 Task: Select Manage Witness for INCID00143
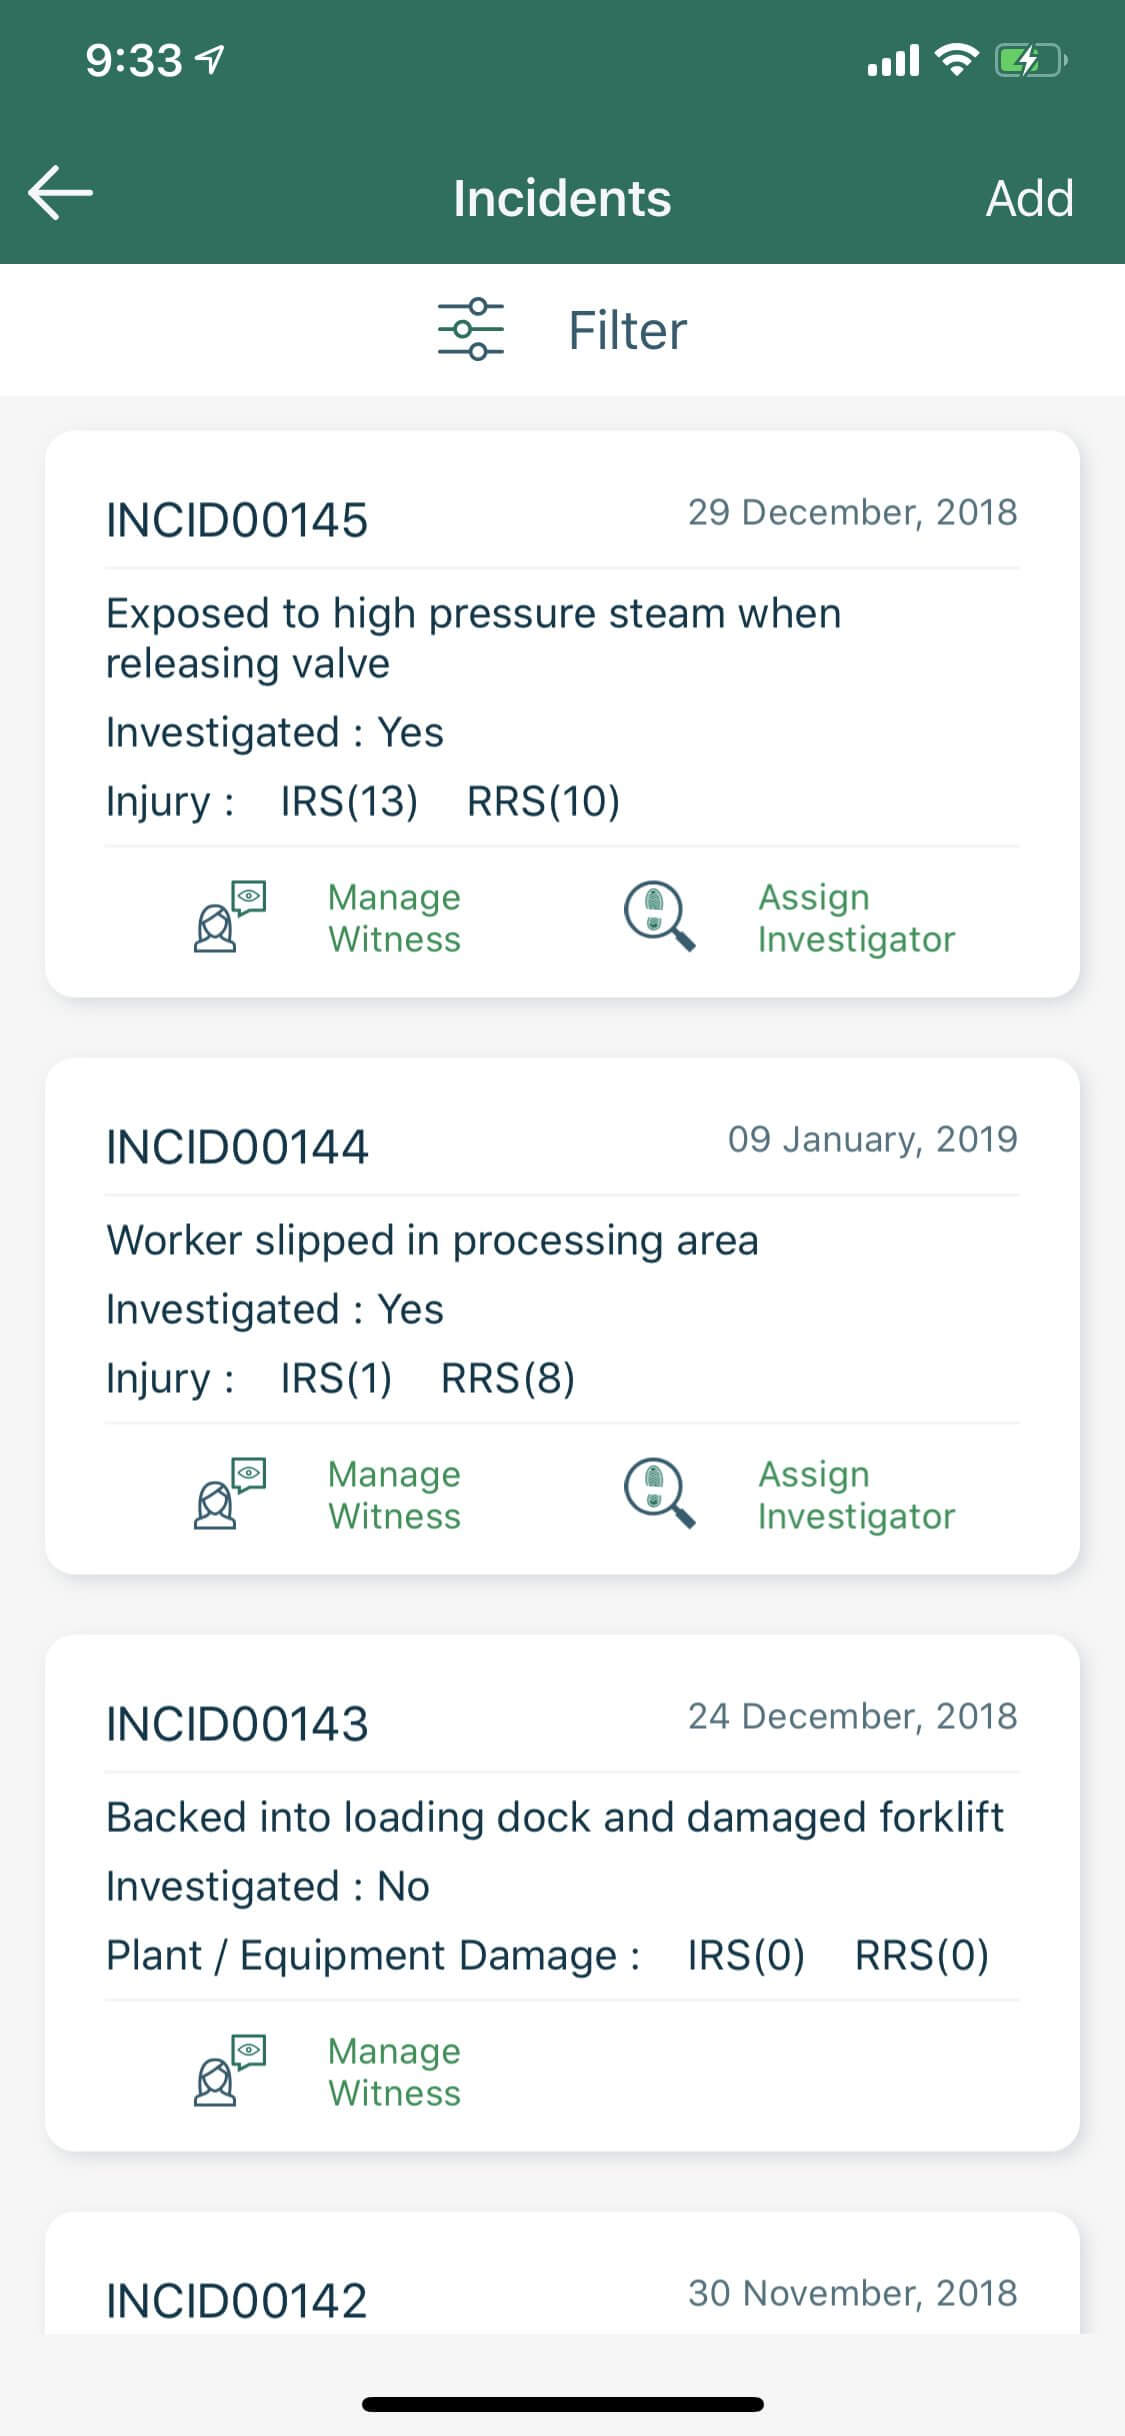394,2072
